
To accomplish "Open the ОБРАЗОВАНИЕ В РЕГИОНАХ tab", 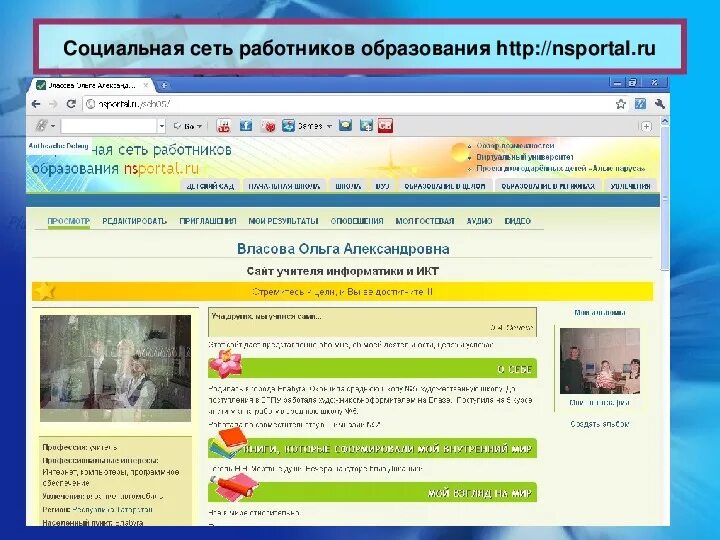I will [548, 186].
